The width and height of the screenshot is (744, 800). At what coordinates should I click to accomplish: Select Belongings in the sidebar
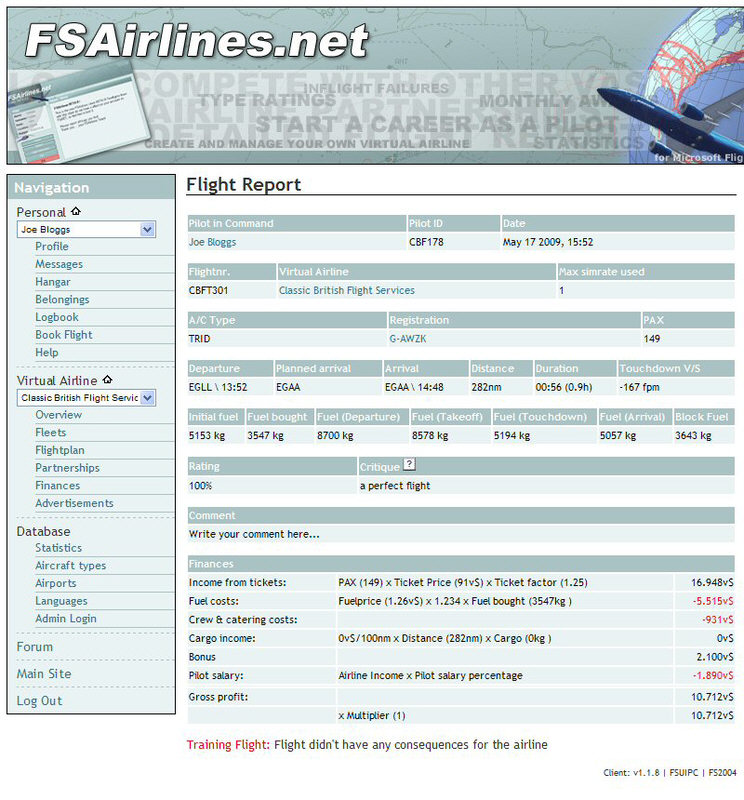click(x=62, y=299)
